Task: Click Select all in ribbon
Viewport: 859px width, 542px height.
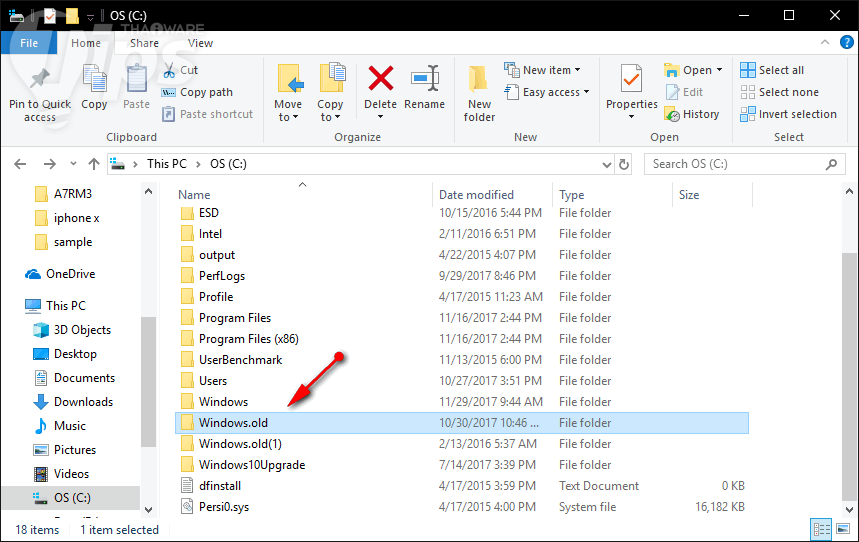Action: (772, 70)
